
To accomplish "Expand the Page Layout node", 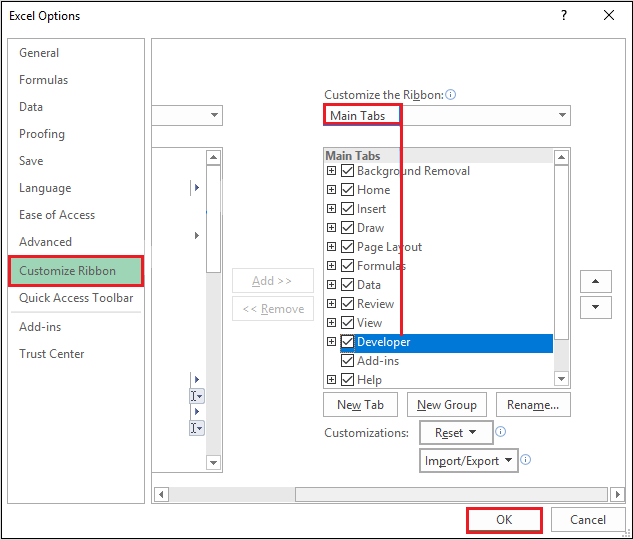I will pyautogui.click(x=331, y=247).
